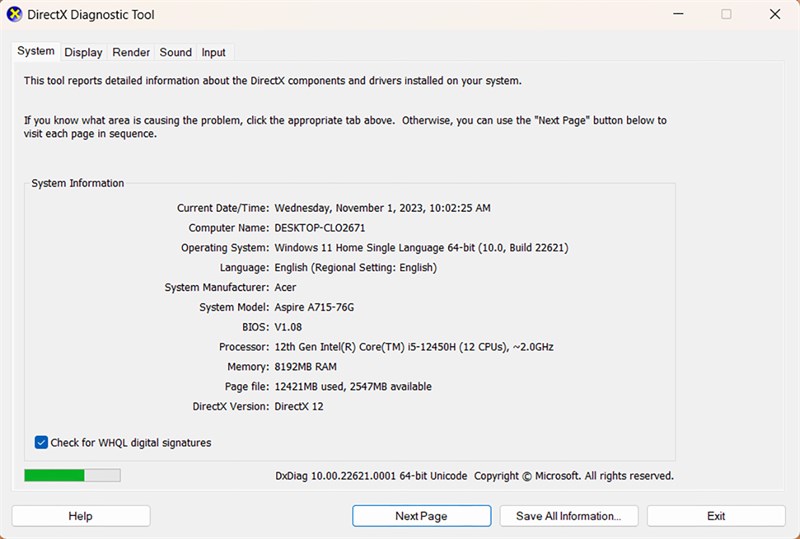The height and width of the screenshot is (539, 800).
Task: Click the green loading progress bar
Action: tap(72, 476)
